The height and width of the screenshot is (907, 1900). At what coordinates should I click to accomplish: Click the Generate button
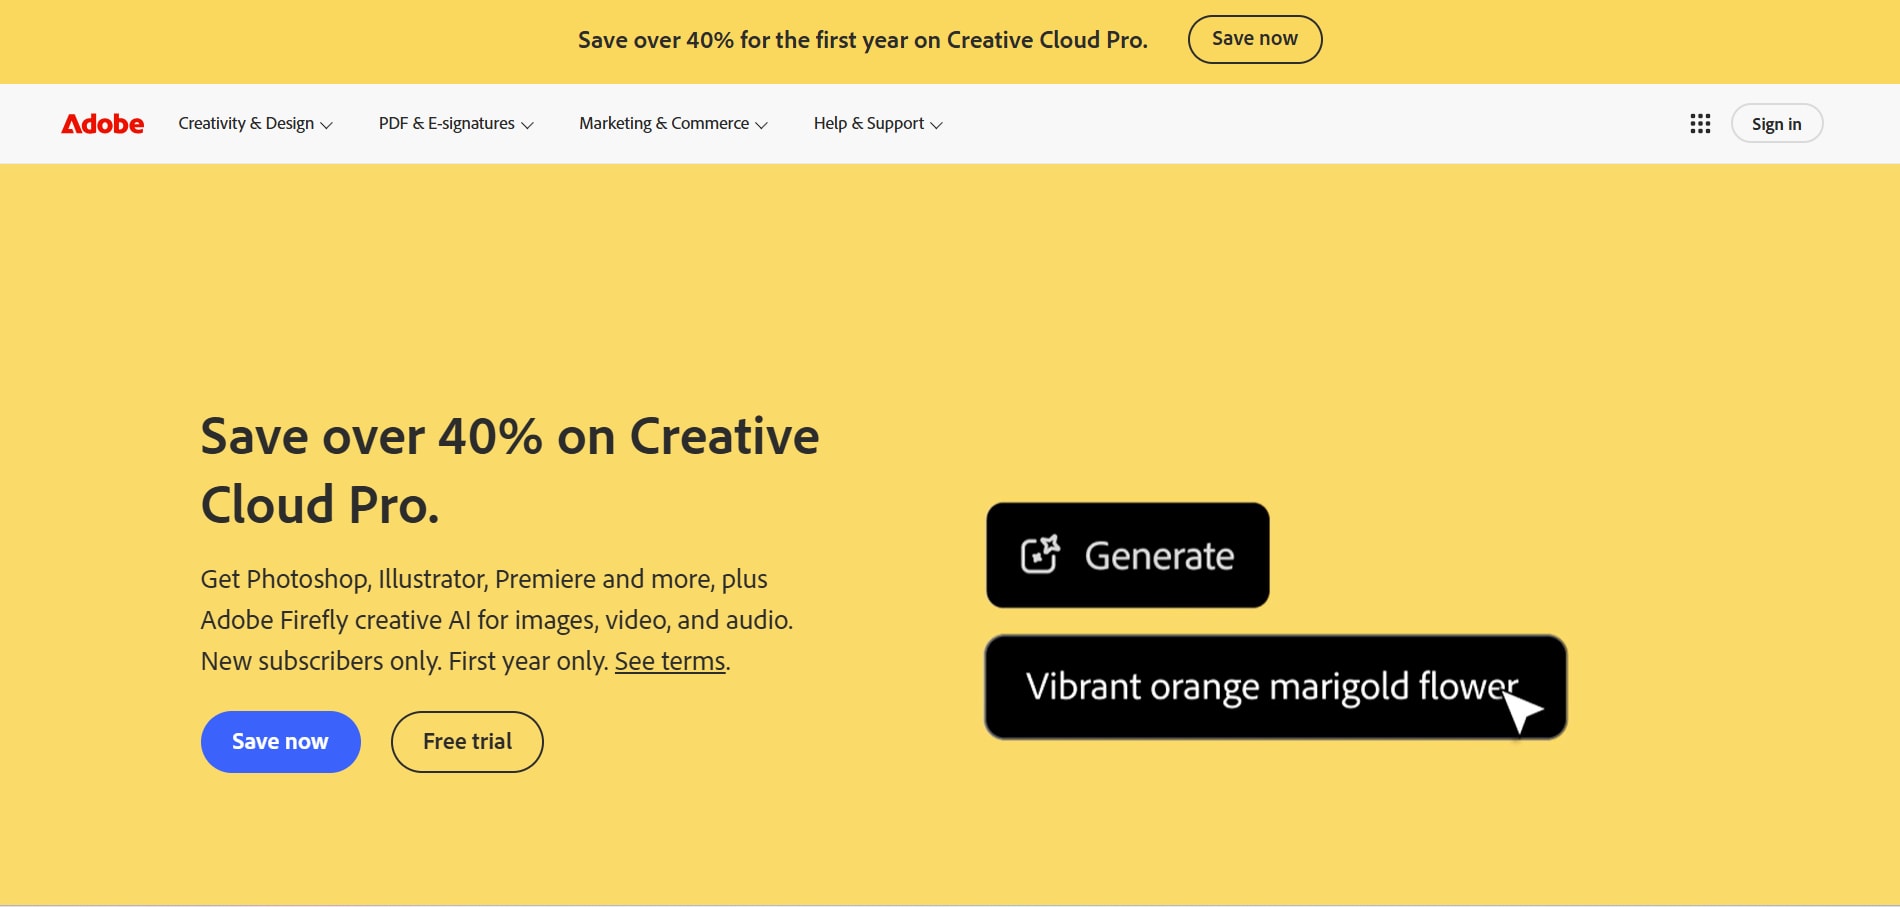(1127, 555)
